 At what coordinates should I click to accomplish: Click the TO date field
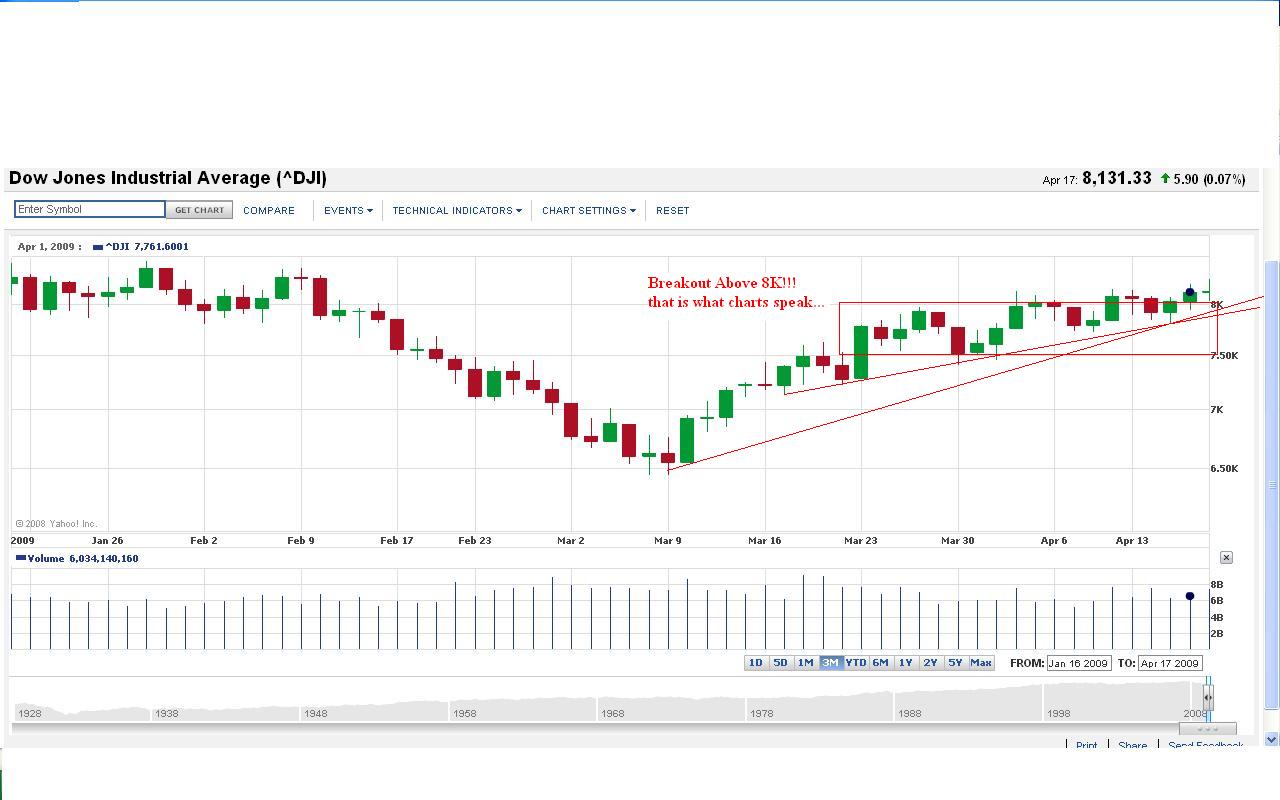coord(1170,663)
